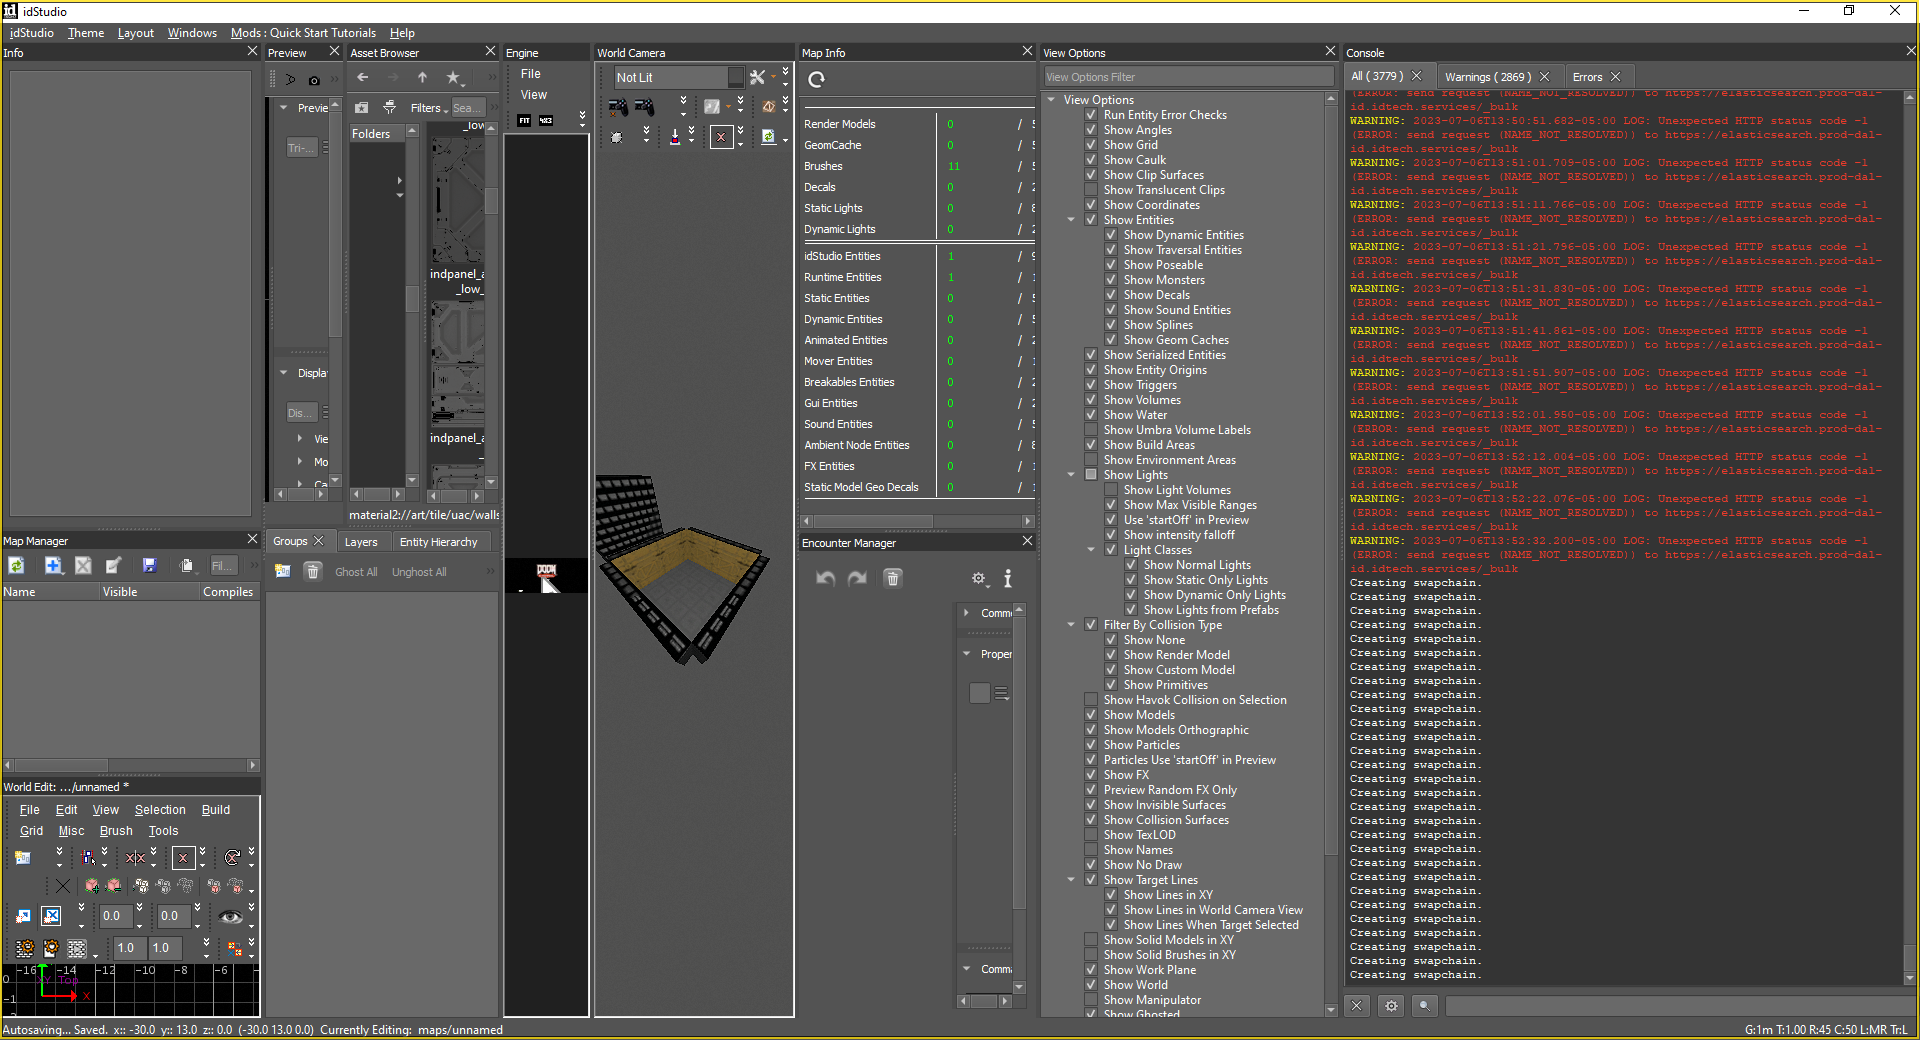Toggle the Show Water checkbox
This screenshot has height=1040, width=1920.
(x=1092, y=415)
